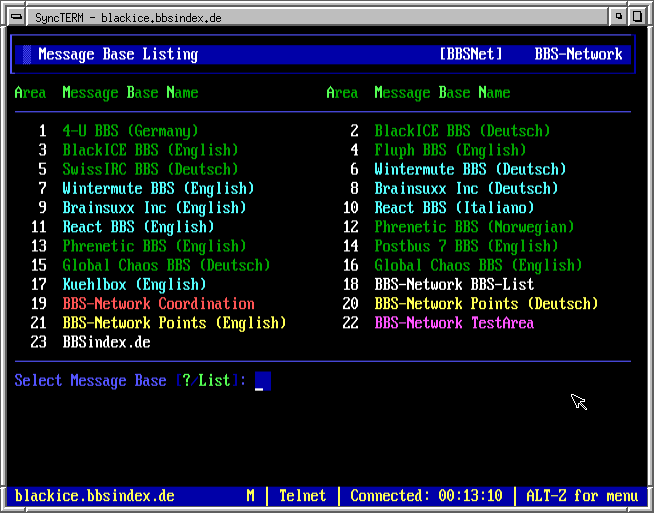Click BBS-Network text in the header bar
654x513 pixels.
(x=579, y=54)
